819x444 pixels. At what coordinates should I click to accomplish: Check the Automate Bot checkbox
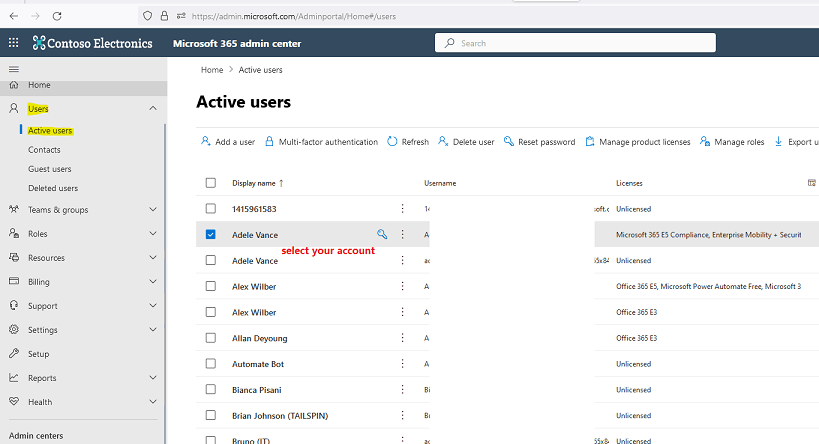point(210,364)
